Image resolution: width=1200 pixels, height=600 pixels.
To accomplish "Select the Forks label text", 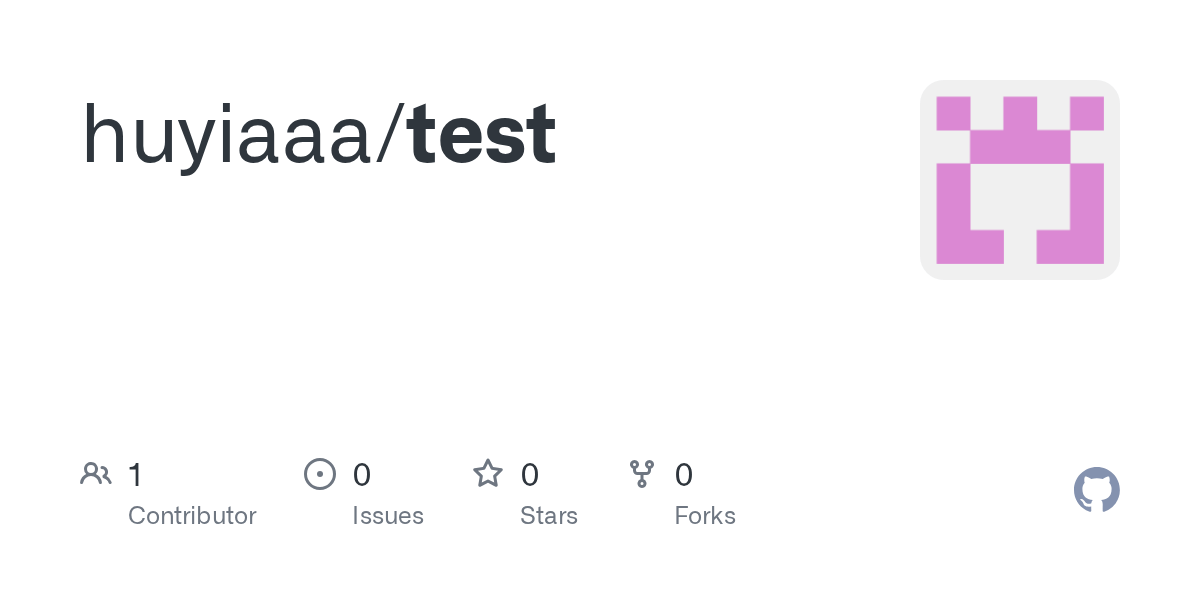I will (x=705, y=516).
